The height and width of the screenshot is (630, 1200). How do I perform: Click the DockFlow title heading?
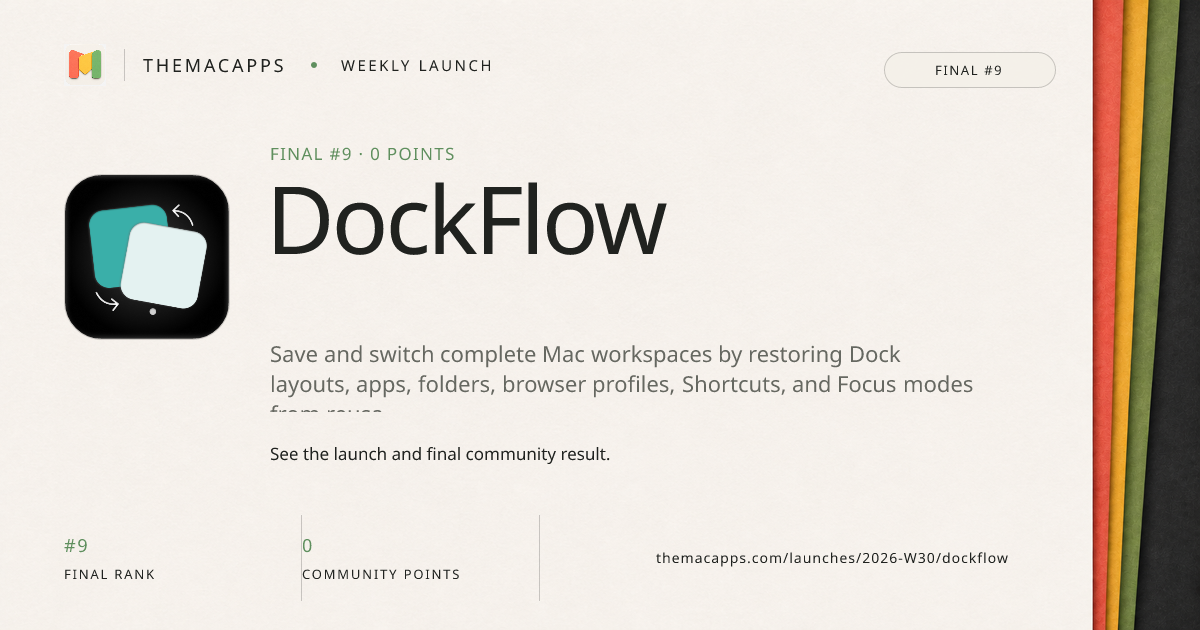coord(467,220)
